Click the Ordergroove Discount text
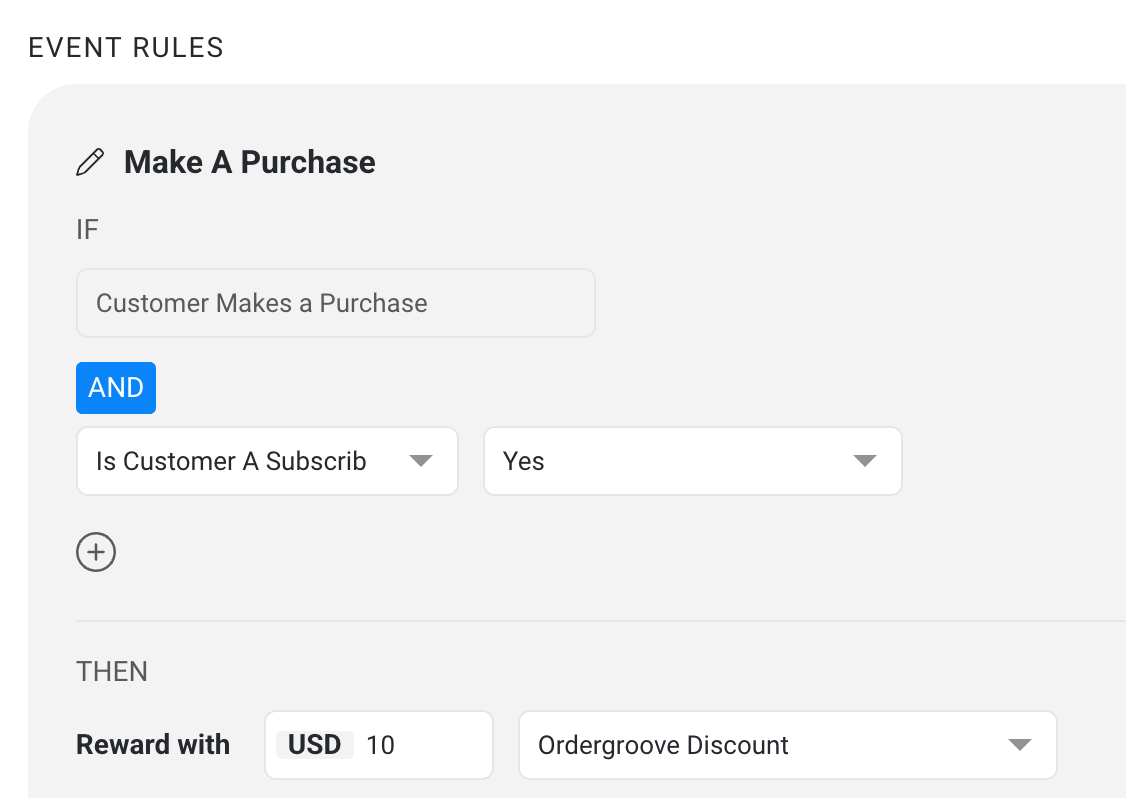Screen dimensions: 1126x798 [x=663, y=745]
